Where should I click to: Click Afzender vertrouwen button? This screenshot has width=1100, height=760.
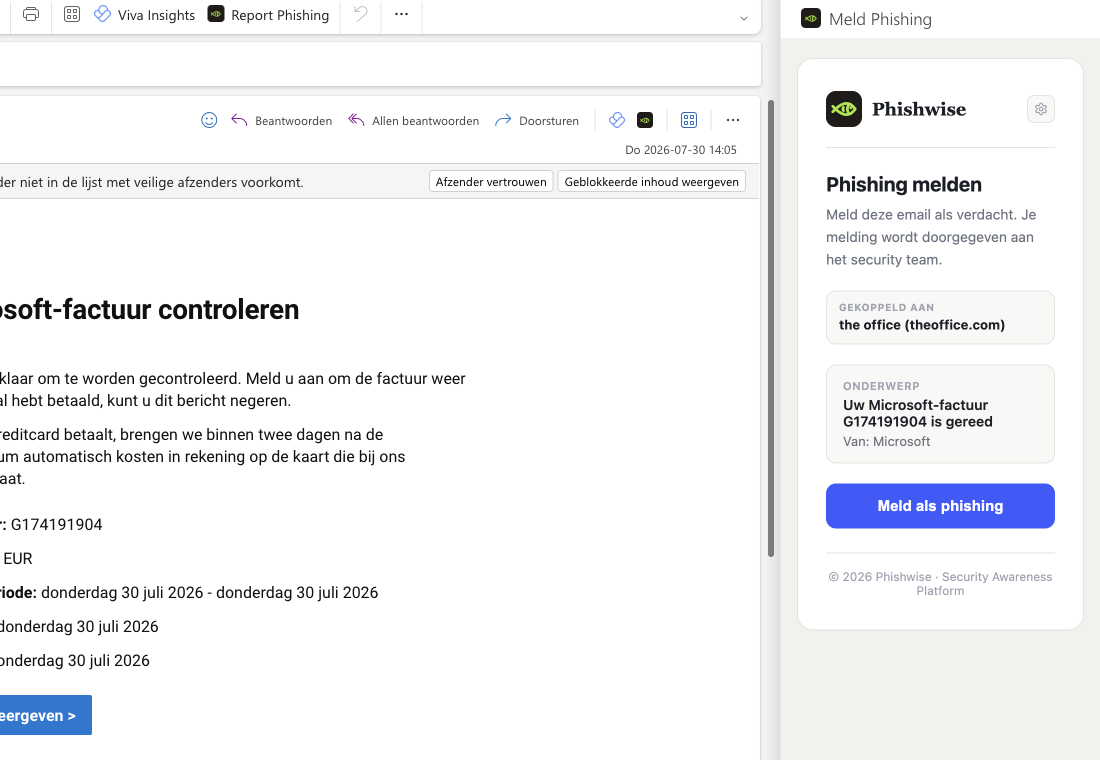pos(491,182)
